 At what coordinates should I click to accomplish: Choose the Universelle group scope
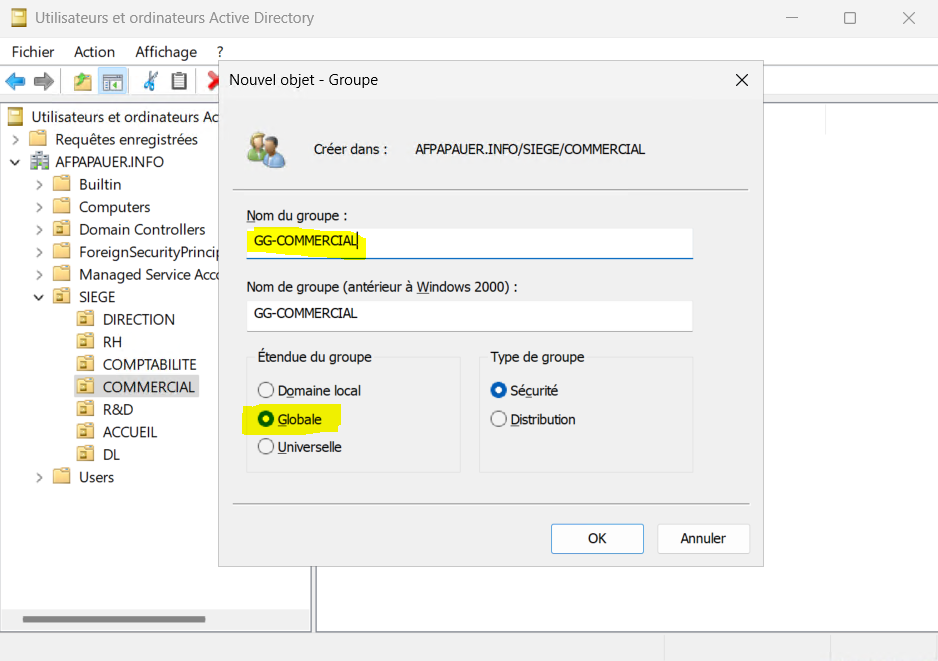266,447
